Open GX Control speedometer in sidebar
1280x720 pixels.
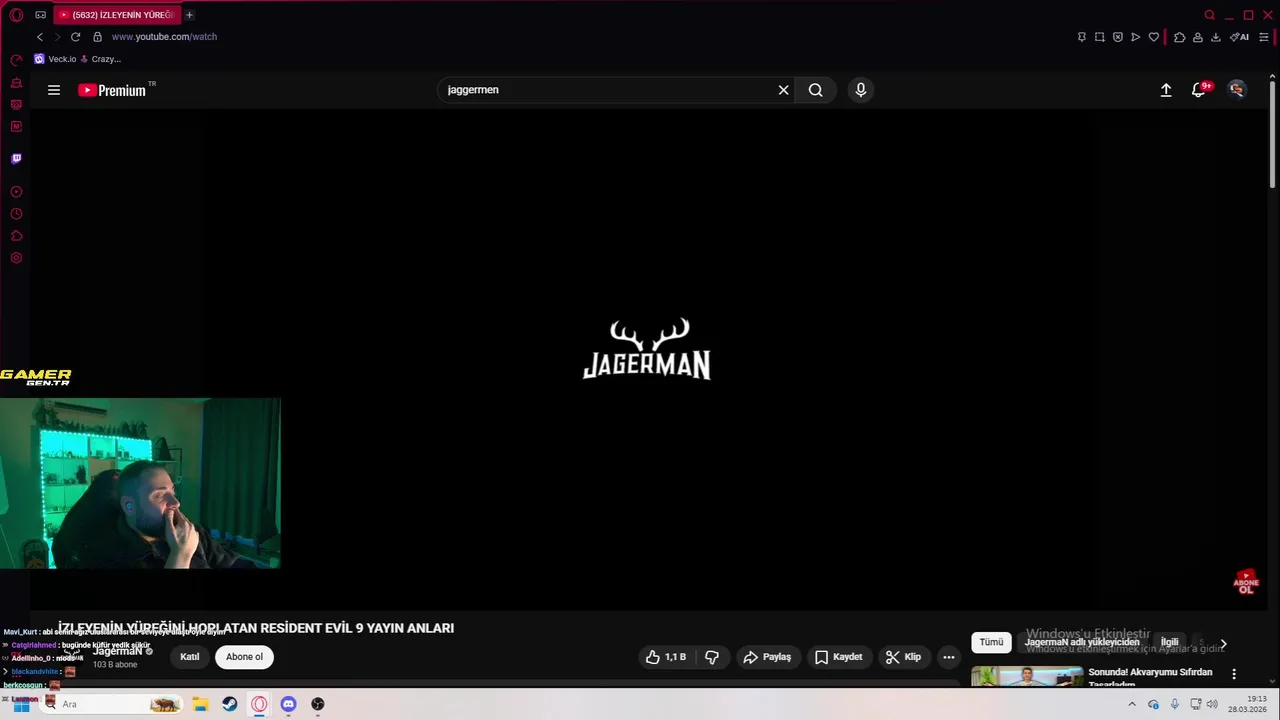[x=16, y=61]
